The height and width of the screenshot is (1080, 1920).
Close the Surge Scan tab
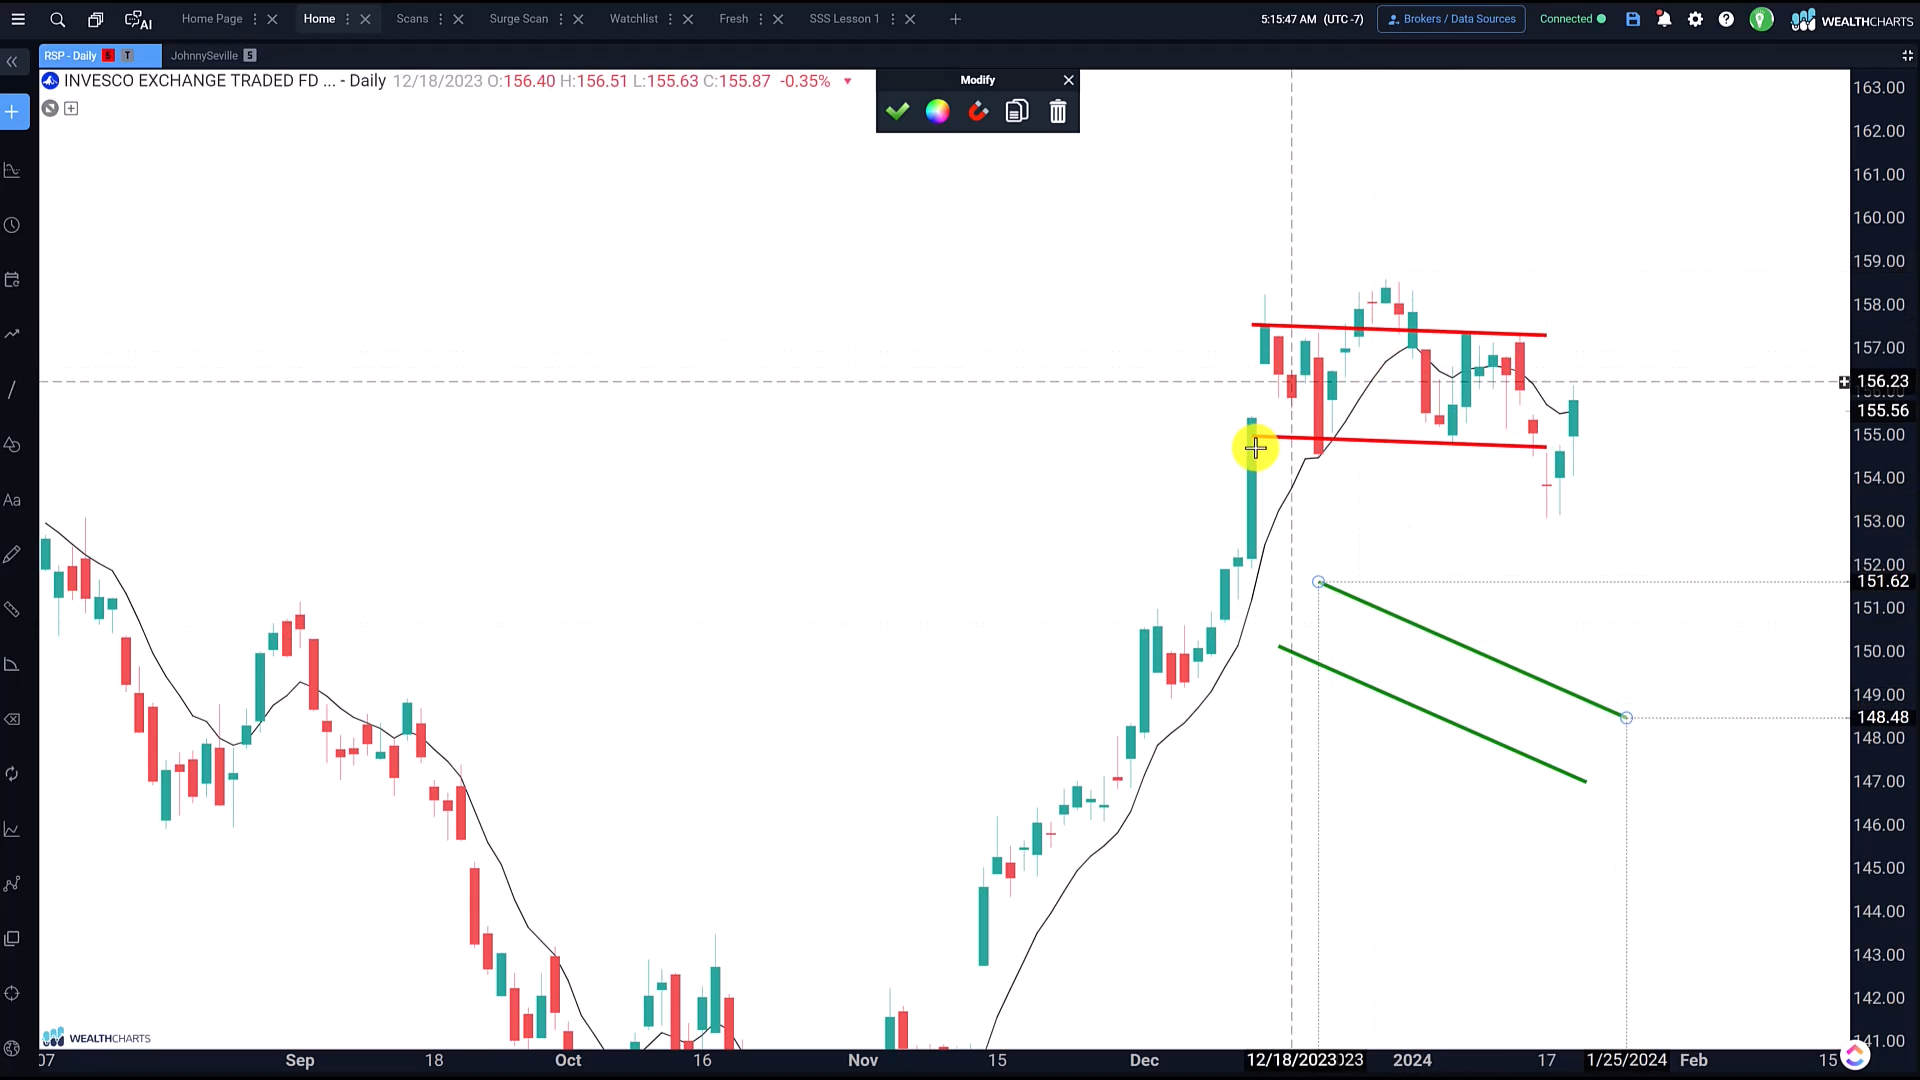tap(578, 19)
